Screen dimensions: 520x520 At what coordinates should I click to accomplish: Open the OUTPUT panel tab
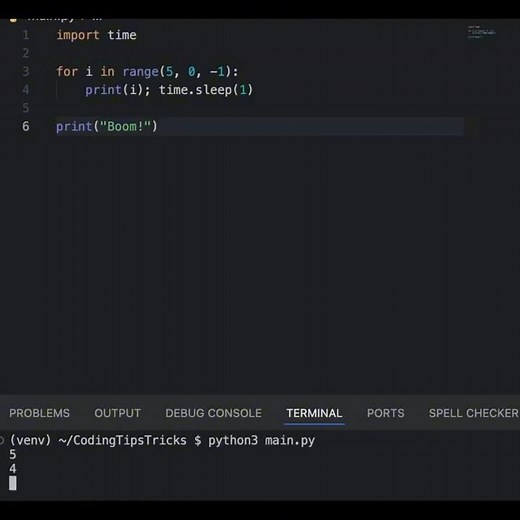[x=117, y=413]
